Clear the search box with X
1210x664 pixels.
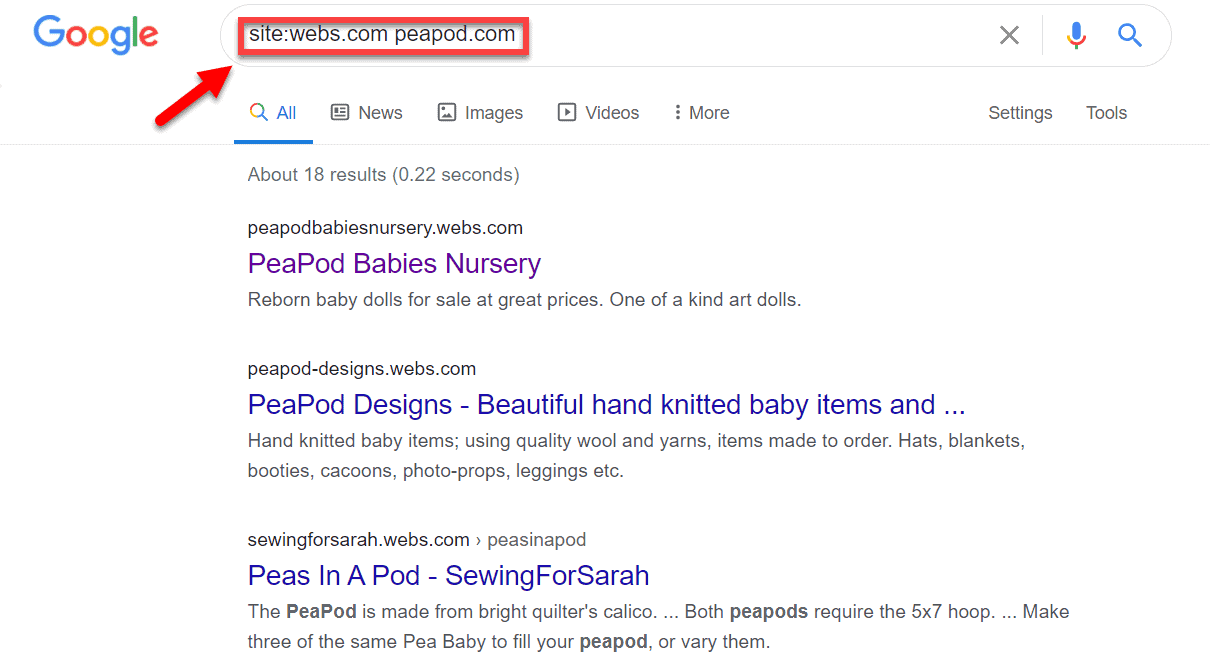click(1010, 36)
